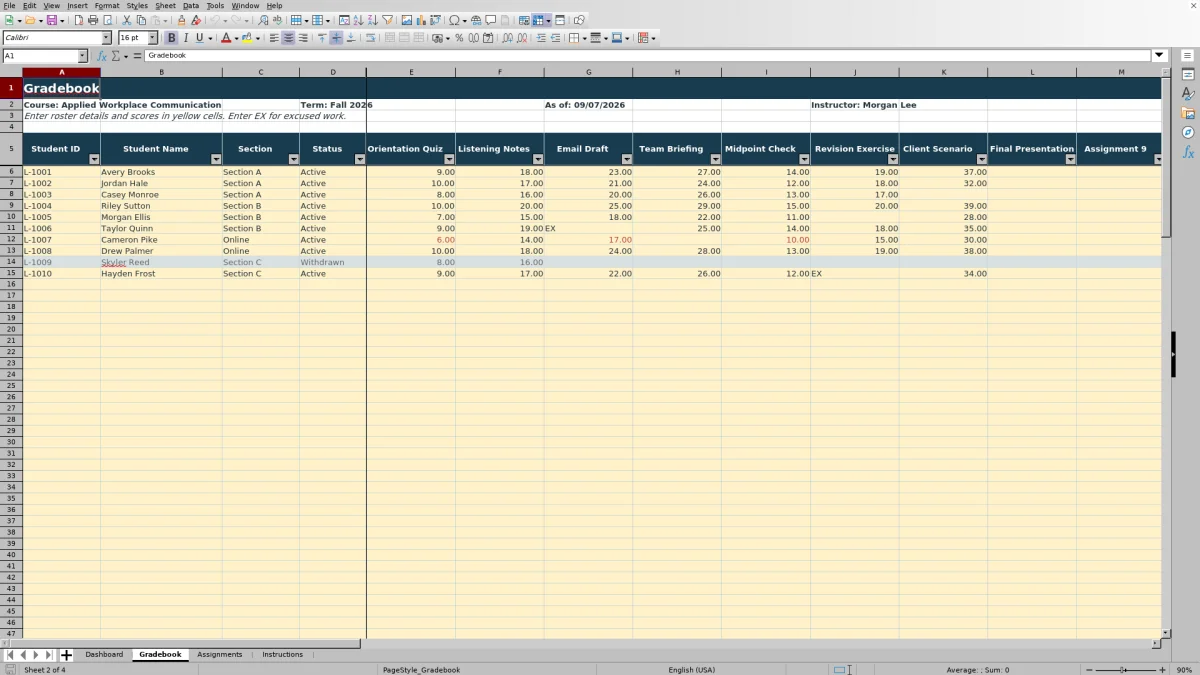The width and height of the screenshot is (1200, 675).
Task: Switch to the Assignments sheet tab
Action: pyautogui.click(x=220, y=655)
